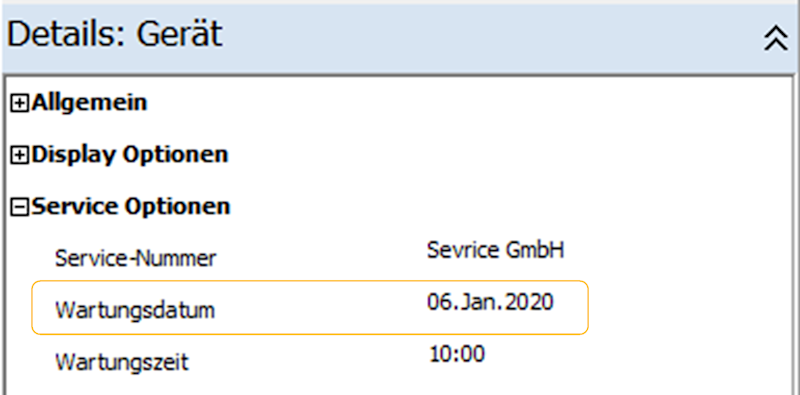This screenshot has height=395, width=800.
Task: Collapse the Details: Gerät panel with double chevron
Action: (x=776, y=39)
